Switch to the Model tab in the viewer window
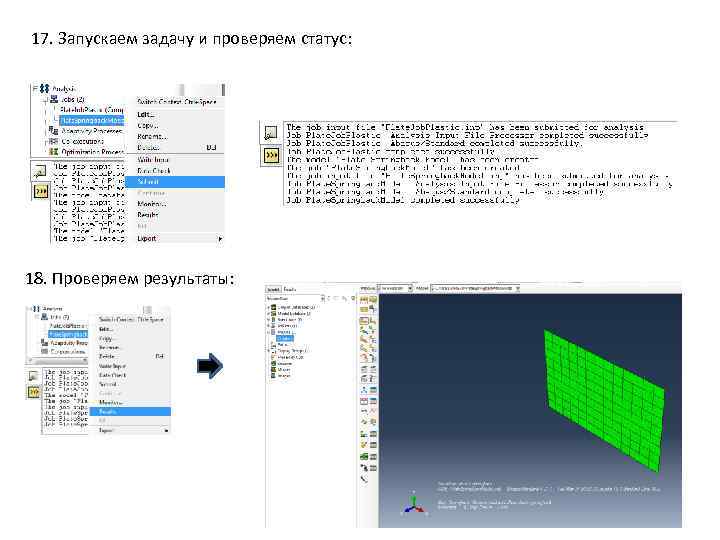 pos(273,289)
